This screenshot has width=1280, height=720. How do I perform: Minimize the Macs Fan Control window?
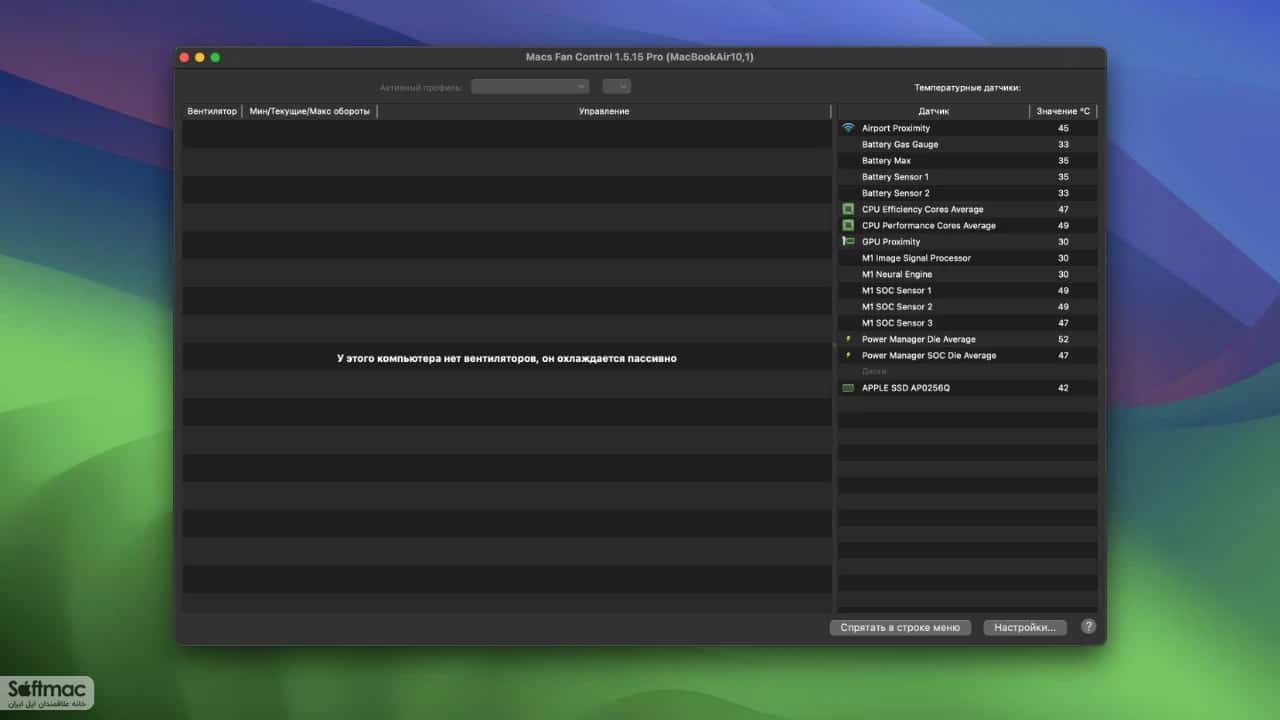tap(200, 57)
